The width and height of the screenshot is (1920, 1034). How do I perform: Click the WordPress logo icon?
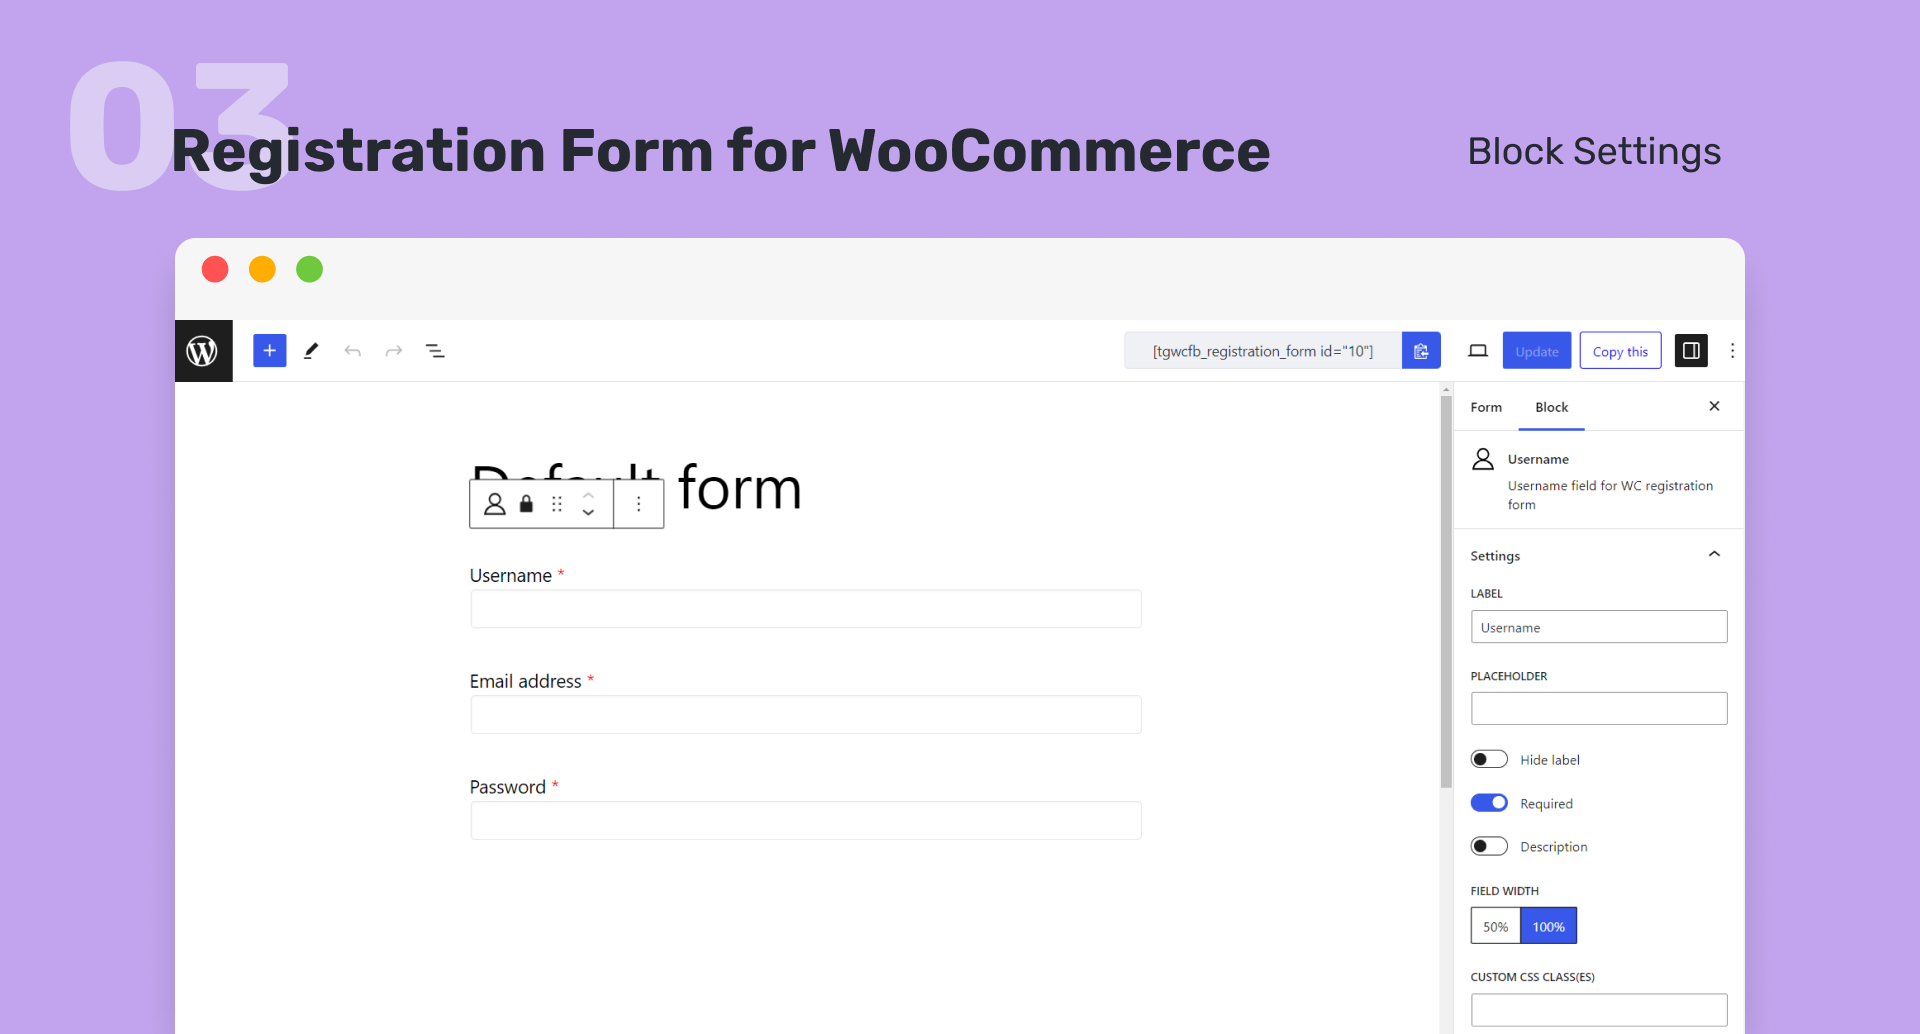coord(203,351)
